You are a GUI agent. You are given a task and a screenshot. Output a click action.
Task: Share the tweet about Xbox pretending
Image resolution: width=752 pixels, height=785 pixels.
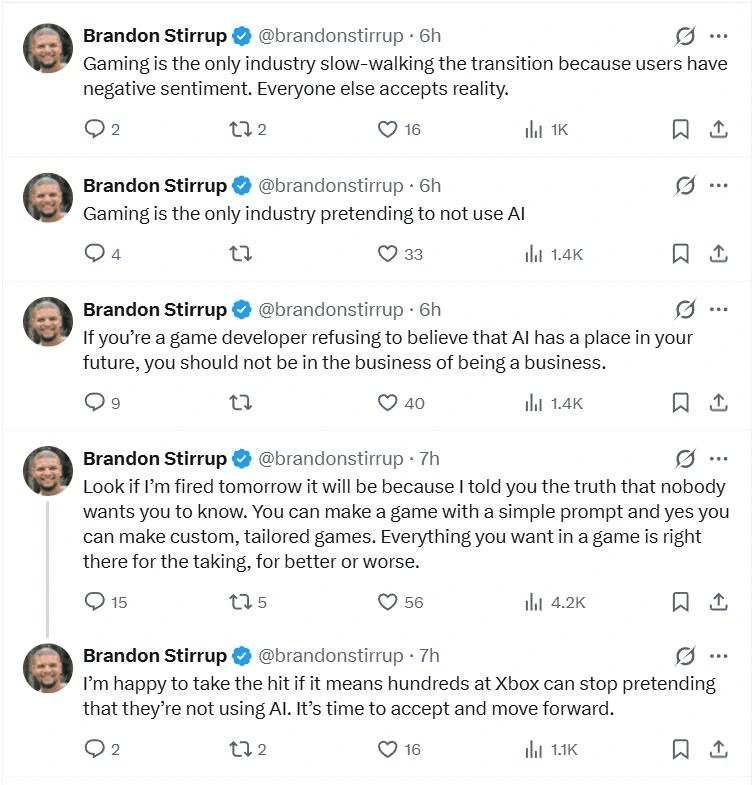[718, 749]
